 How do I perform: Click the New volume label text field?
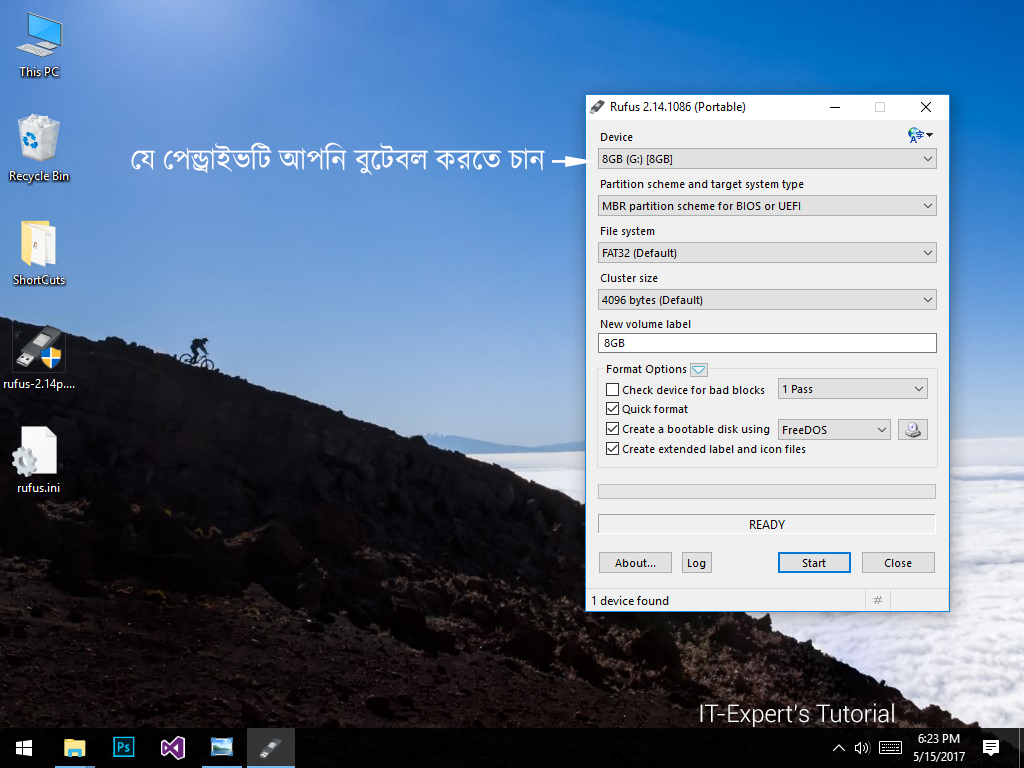767,343
